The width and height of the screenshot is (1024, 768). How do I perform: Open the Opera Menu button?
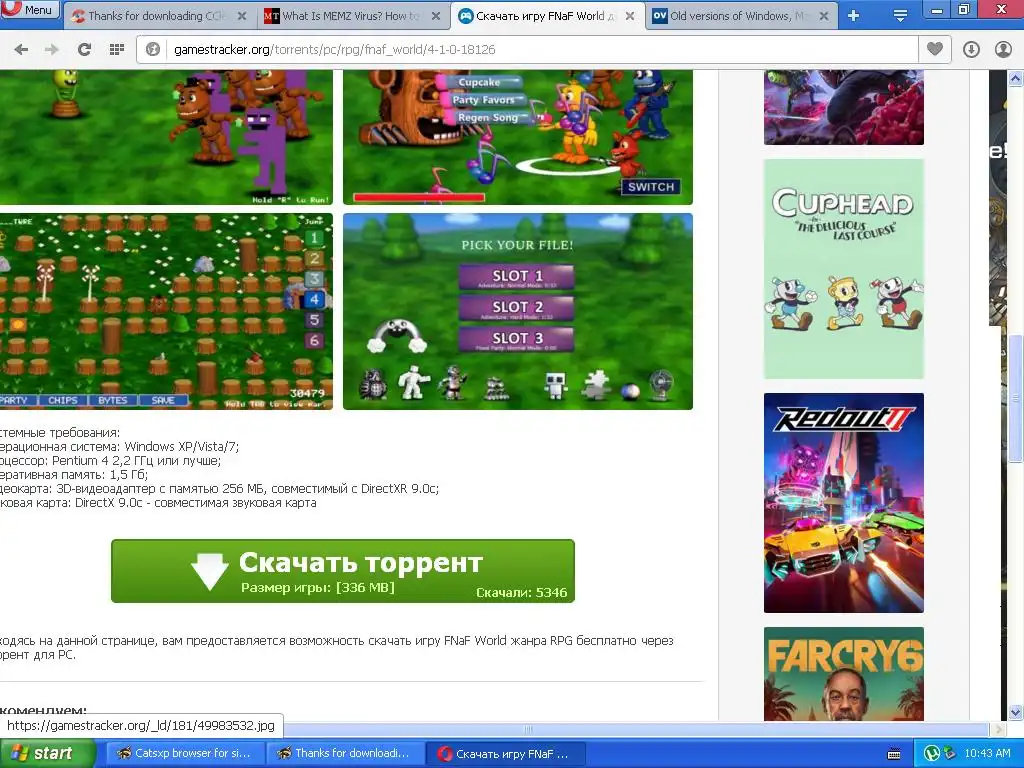[29, 9]
